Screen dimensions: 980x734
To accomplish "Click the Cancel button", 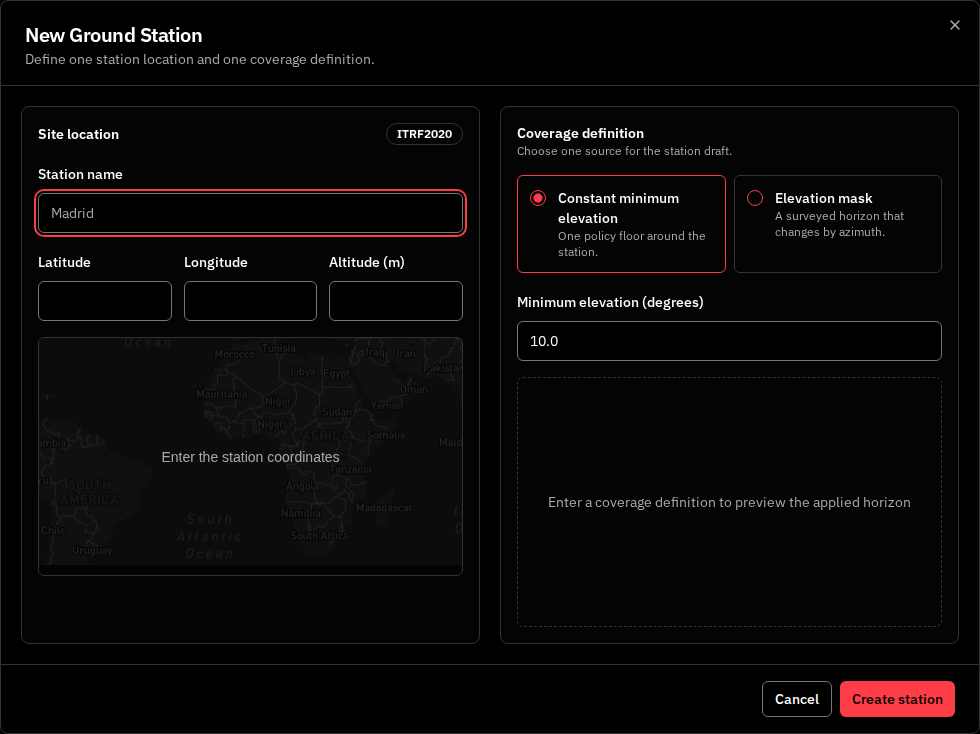I will (796, 699).
